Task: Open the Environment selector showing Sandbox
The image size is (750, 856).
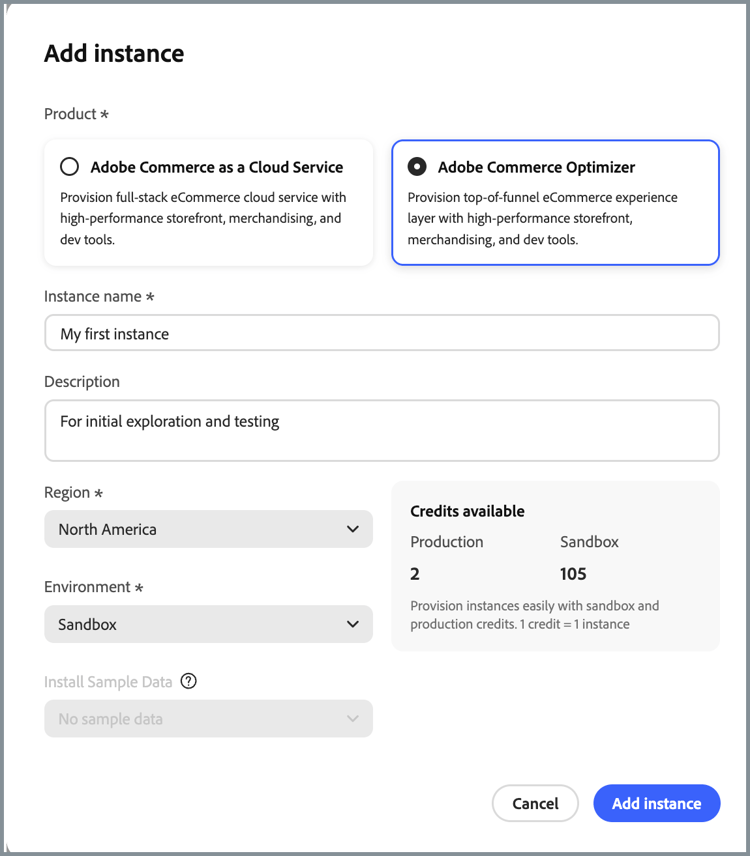Action: tap(208, 623)
